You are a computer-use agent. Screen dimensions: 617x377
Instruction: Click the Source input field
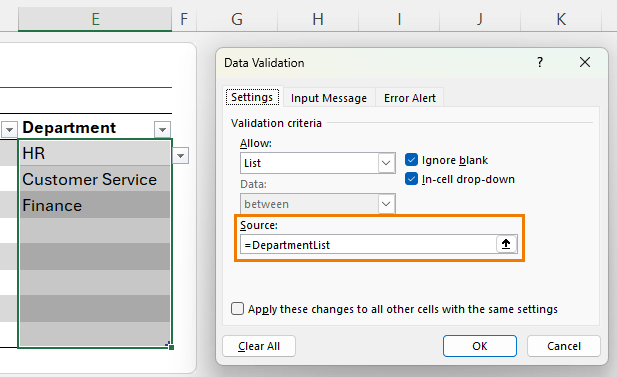pos(368,244)
